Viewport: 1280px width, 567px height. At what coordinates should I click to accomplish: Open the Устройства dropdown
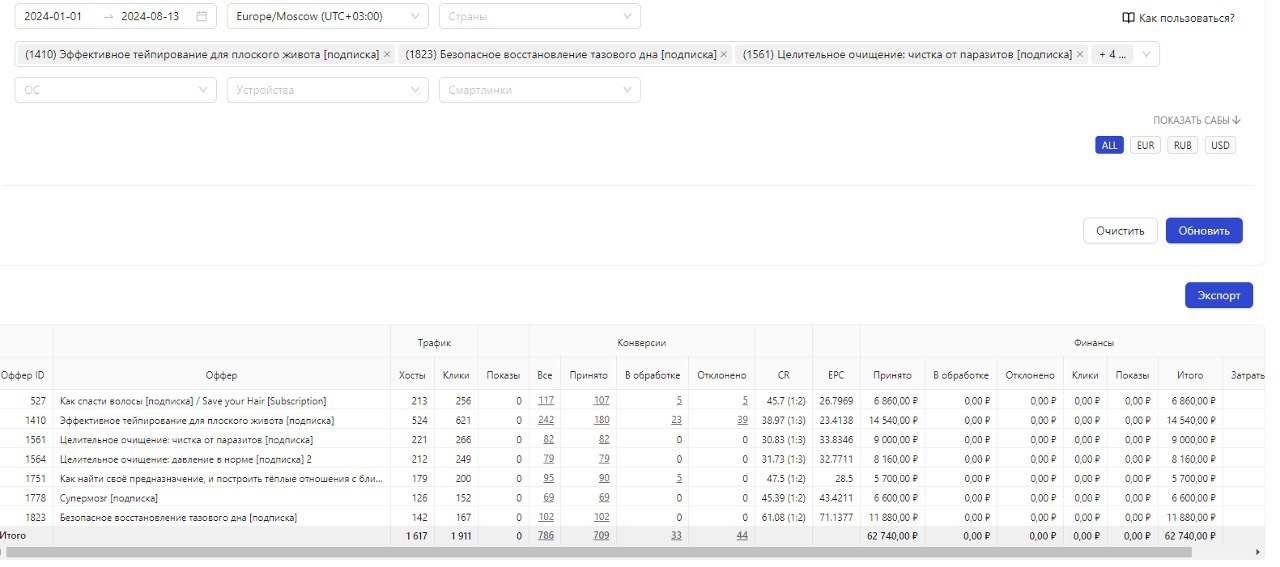click(328, 90)
